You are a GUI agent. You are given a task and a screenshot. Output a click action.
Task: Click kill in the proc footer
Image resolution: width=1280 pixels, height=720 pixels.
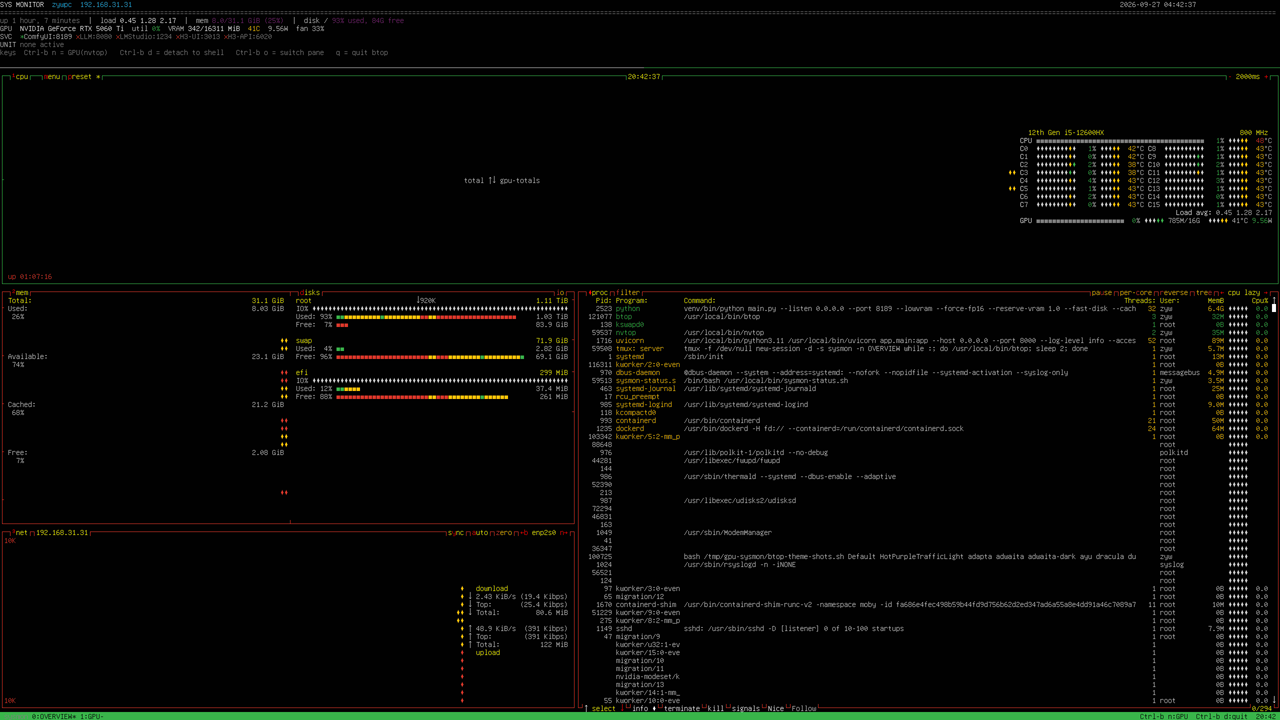[x=716, y=709]
